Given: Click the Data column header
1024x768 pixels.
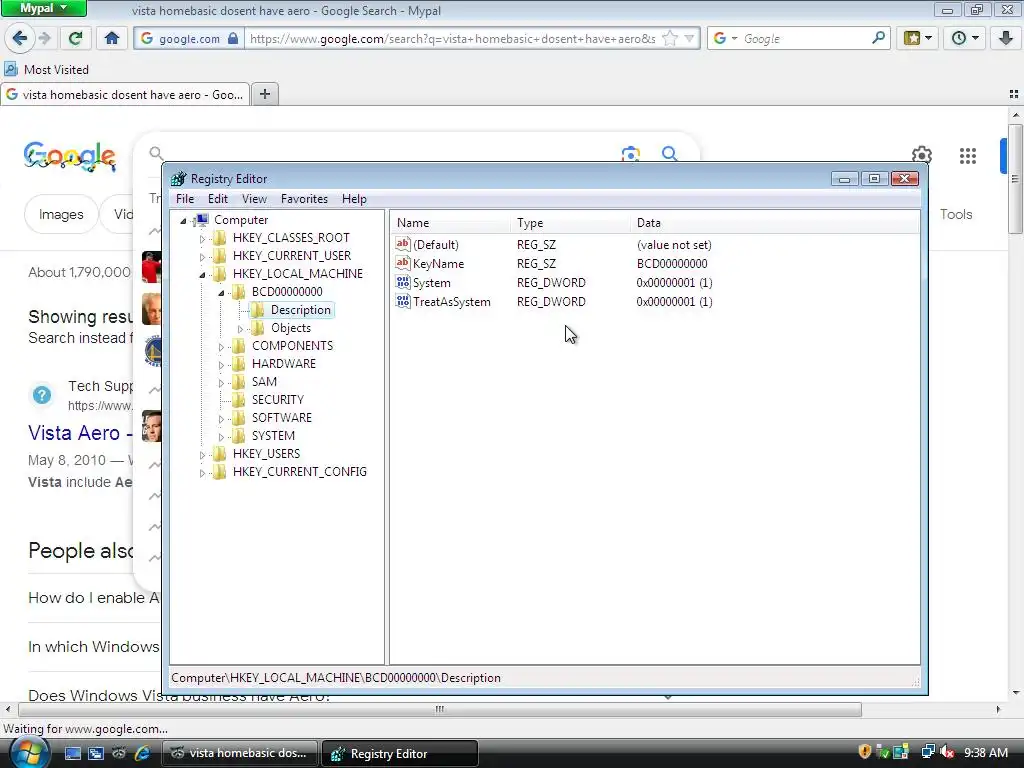Looking at the screenshot, I should (x=775, y=223).
